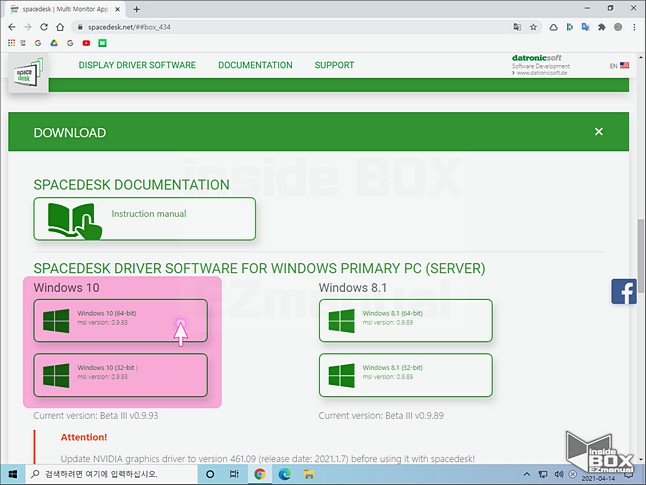This screenshot has width=646, height=485.
Task: Go back with the browser back arrow
Action: coord(12,27)
